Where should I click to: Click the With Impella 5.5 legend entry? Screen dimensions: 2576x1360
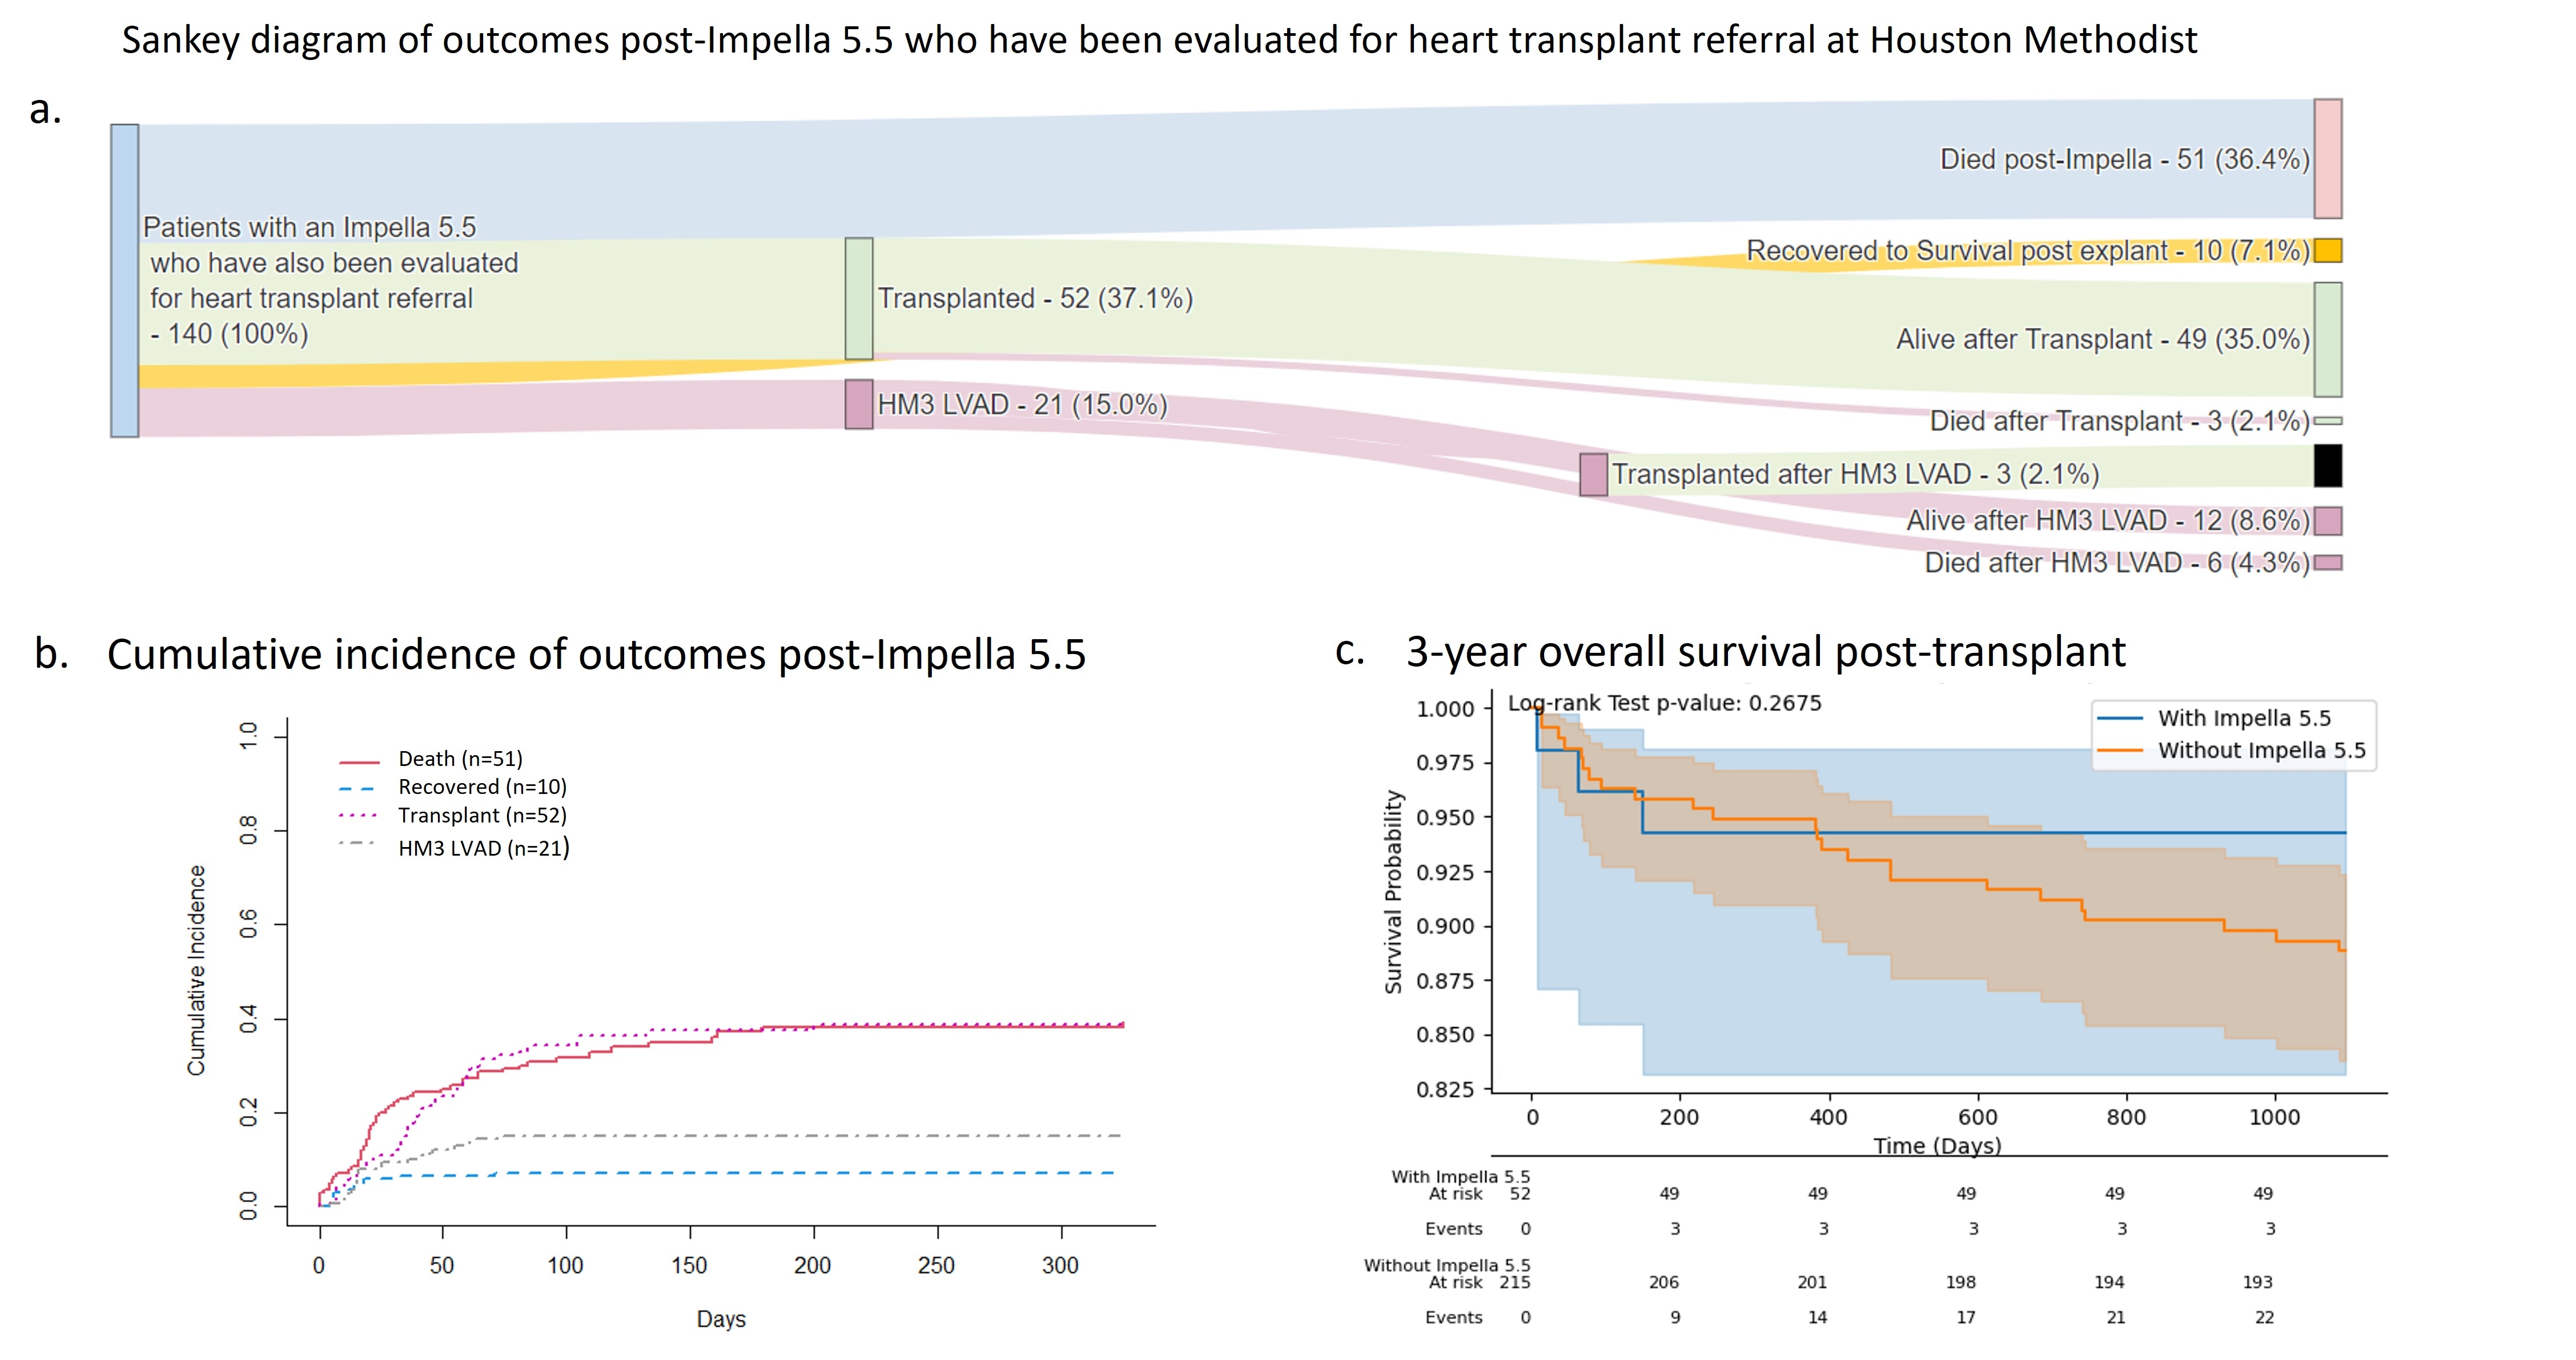click(2243, 718)
